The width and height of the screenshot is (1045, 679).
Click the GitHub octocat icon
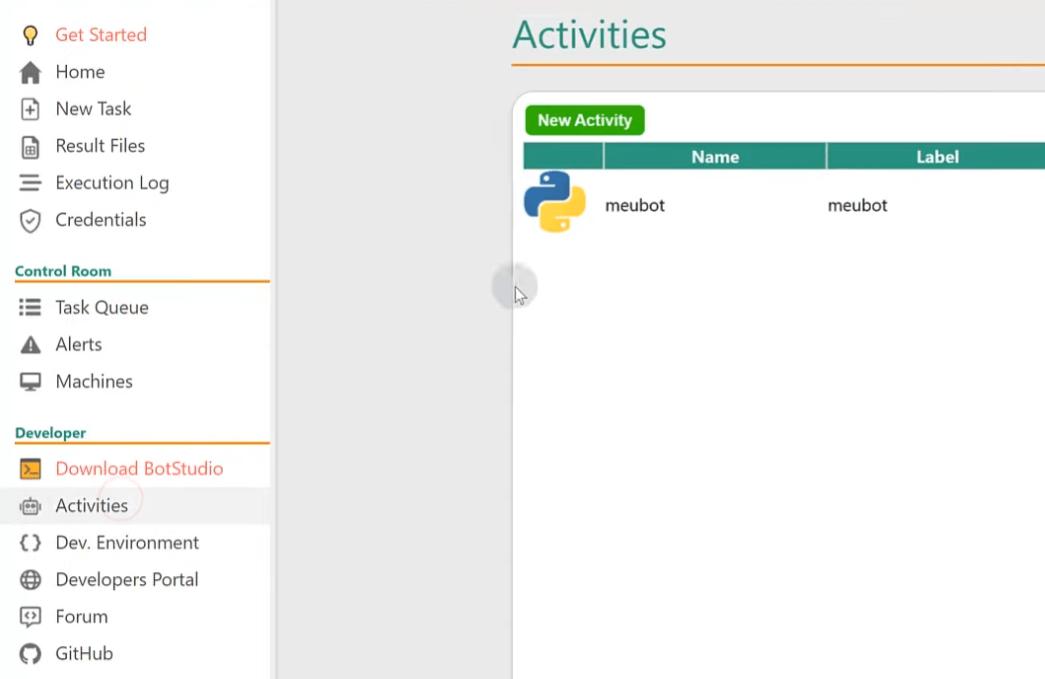(30, 654)
